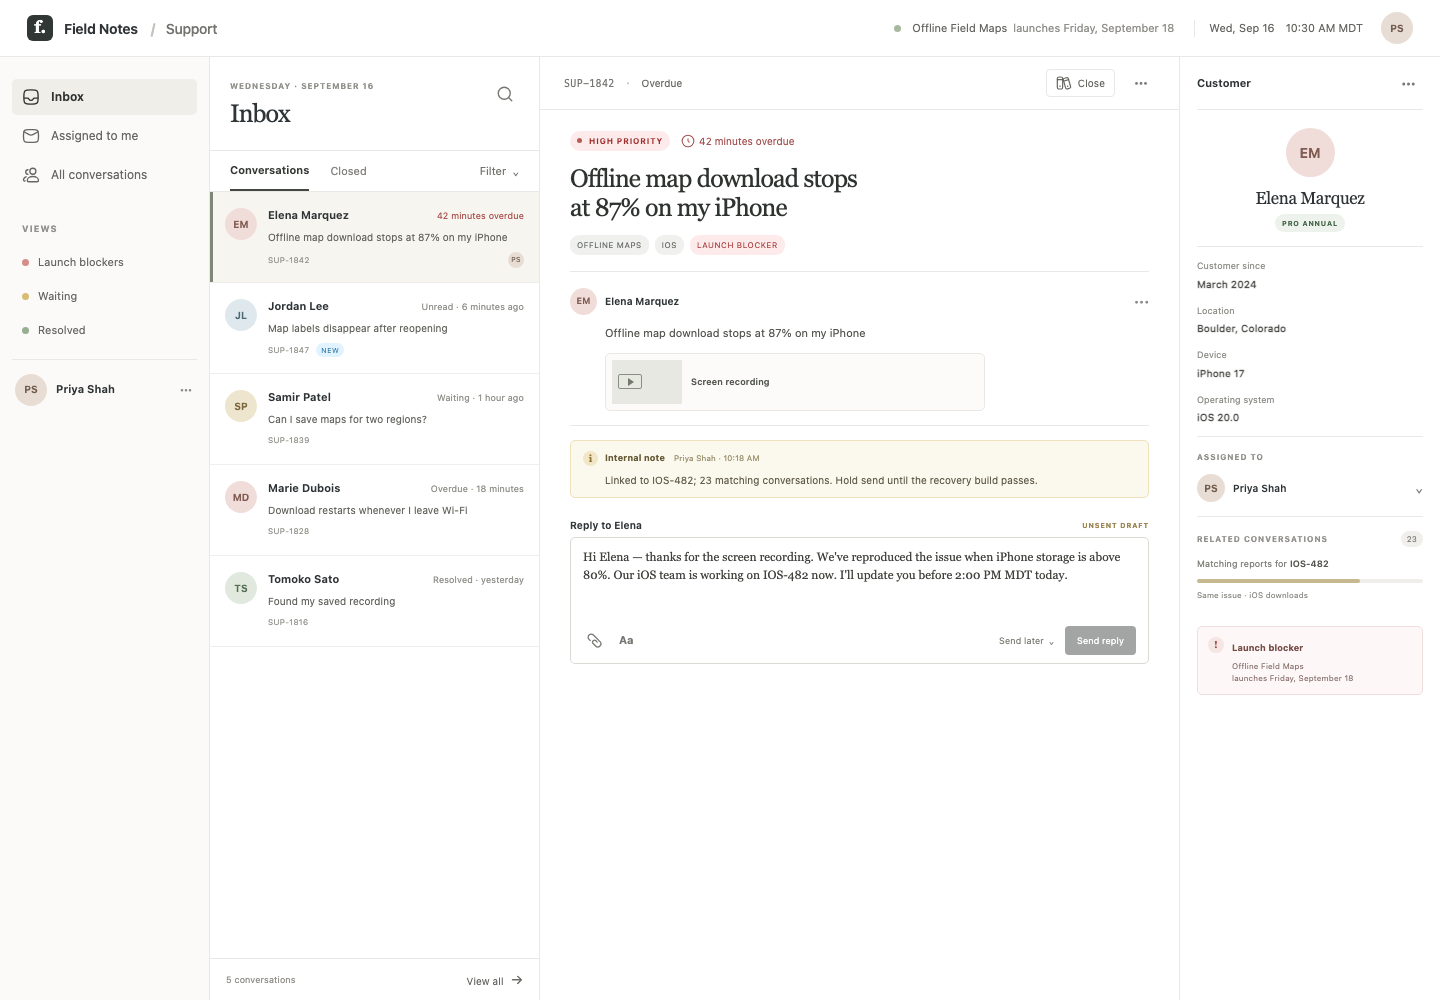Open Tomoko Sato's resolved conversation
Image resolution: width=1440 pixels, height=1000 pixels.
click(x=375, y=601)
